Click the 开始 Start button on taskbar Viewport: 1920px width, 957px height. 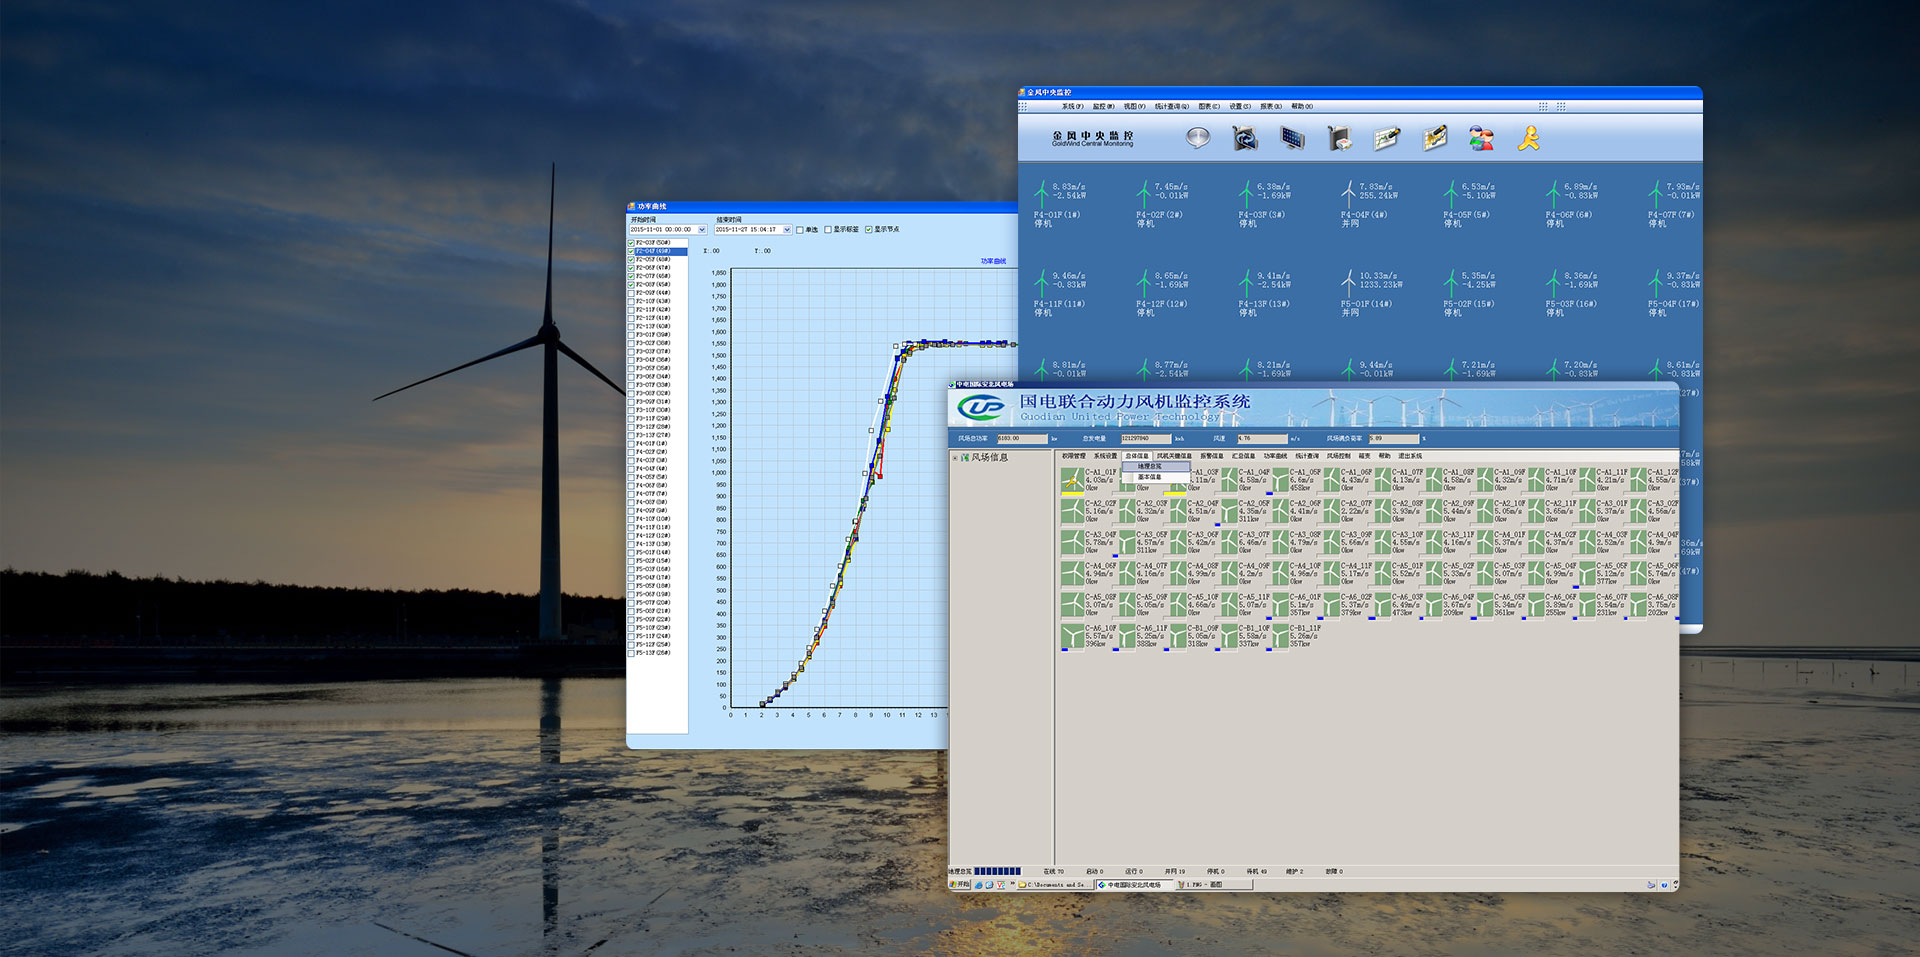pos(959,885)
